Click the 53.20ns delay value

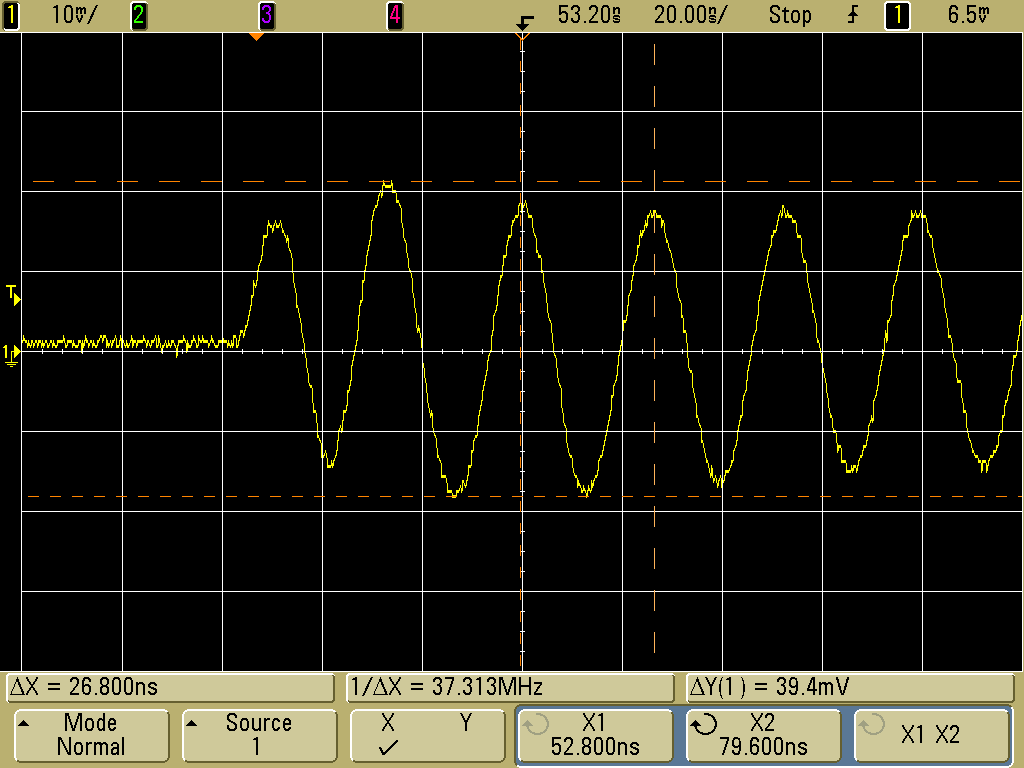[x=588, y=15]
